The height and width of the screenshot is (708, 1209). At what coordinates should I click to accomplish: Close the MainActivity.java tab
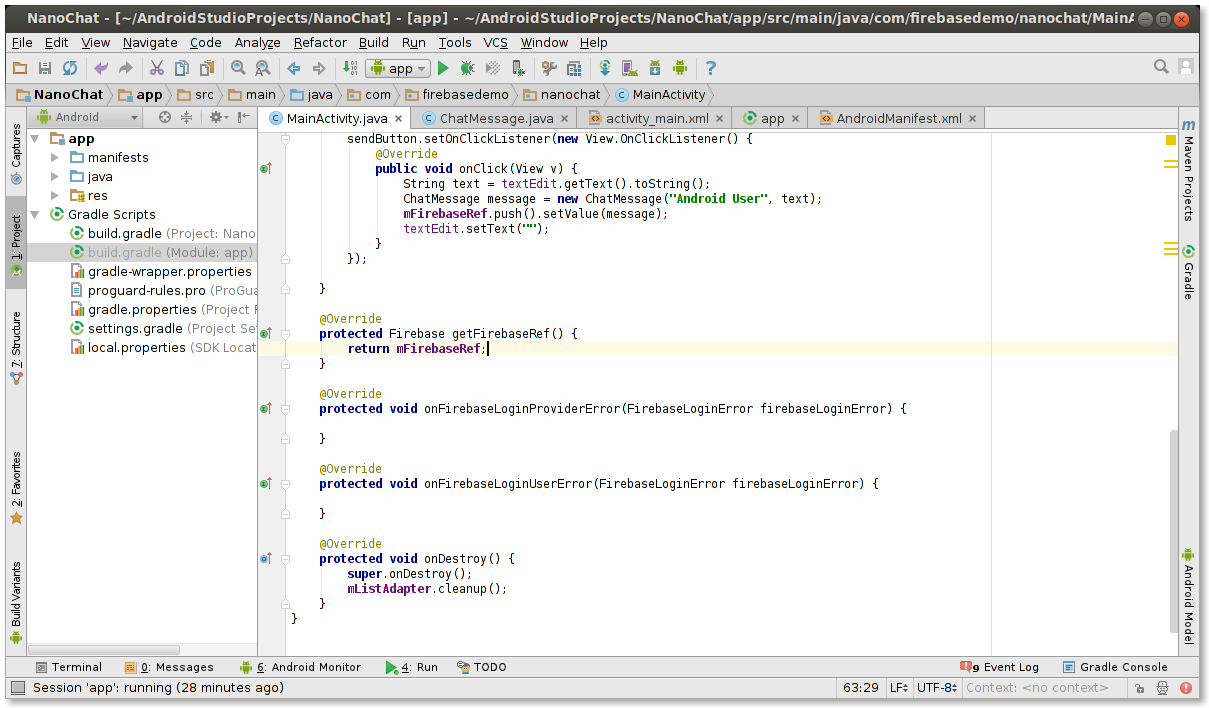[x=398, y=118]
